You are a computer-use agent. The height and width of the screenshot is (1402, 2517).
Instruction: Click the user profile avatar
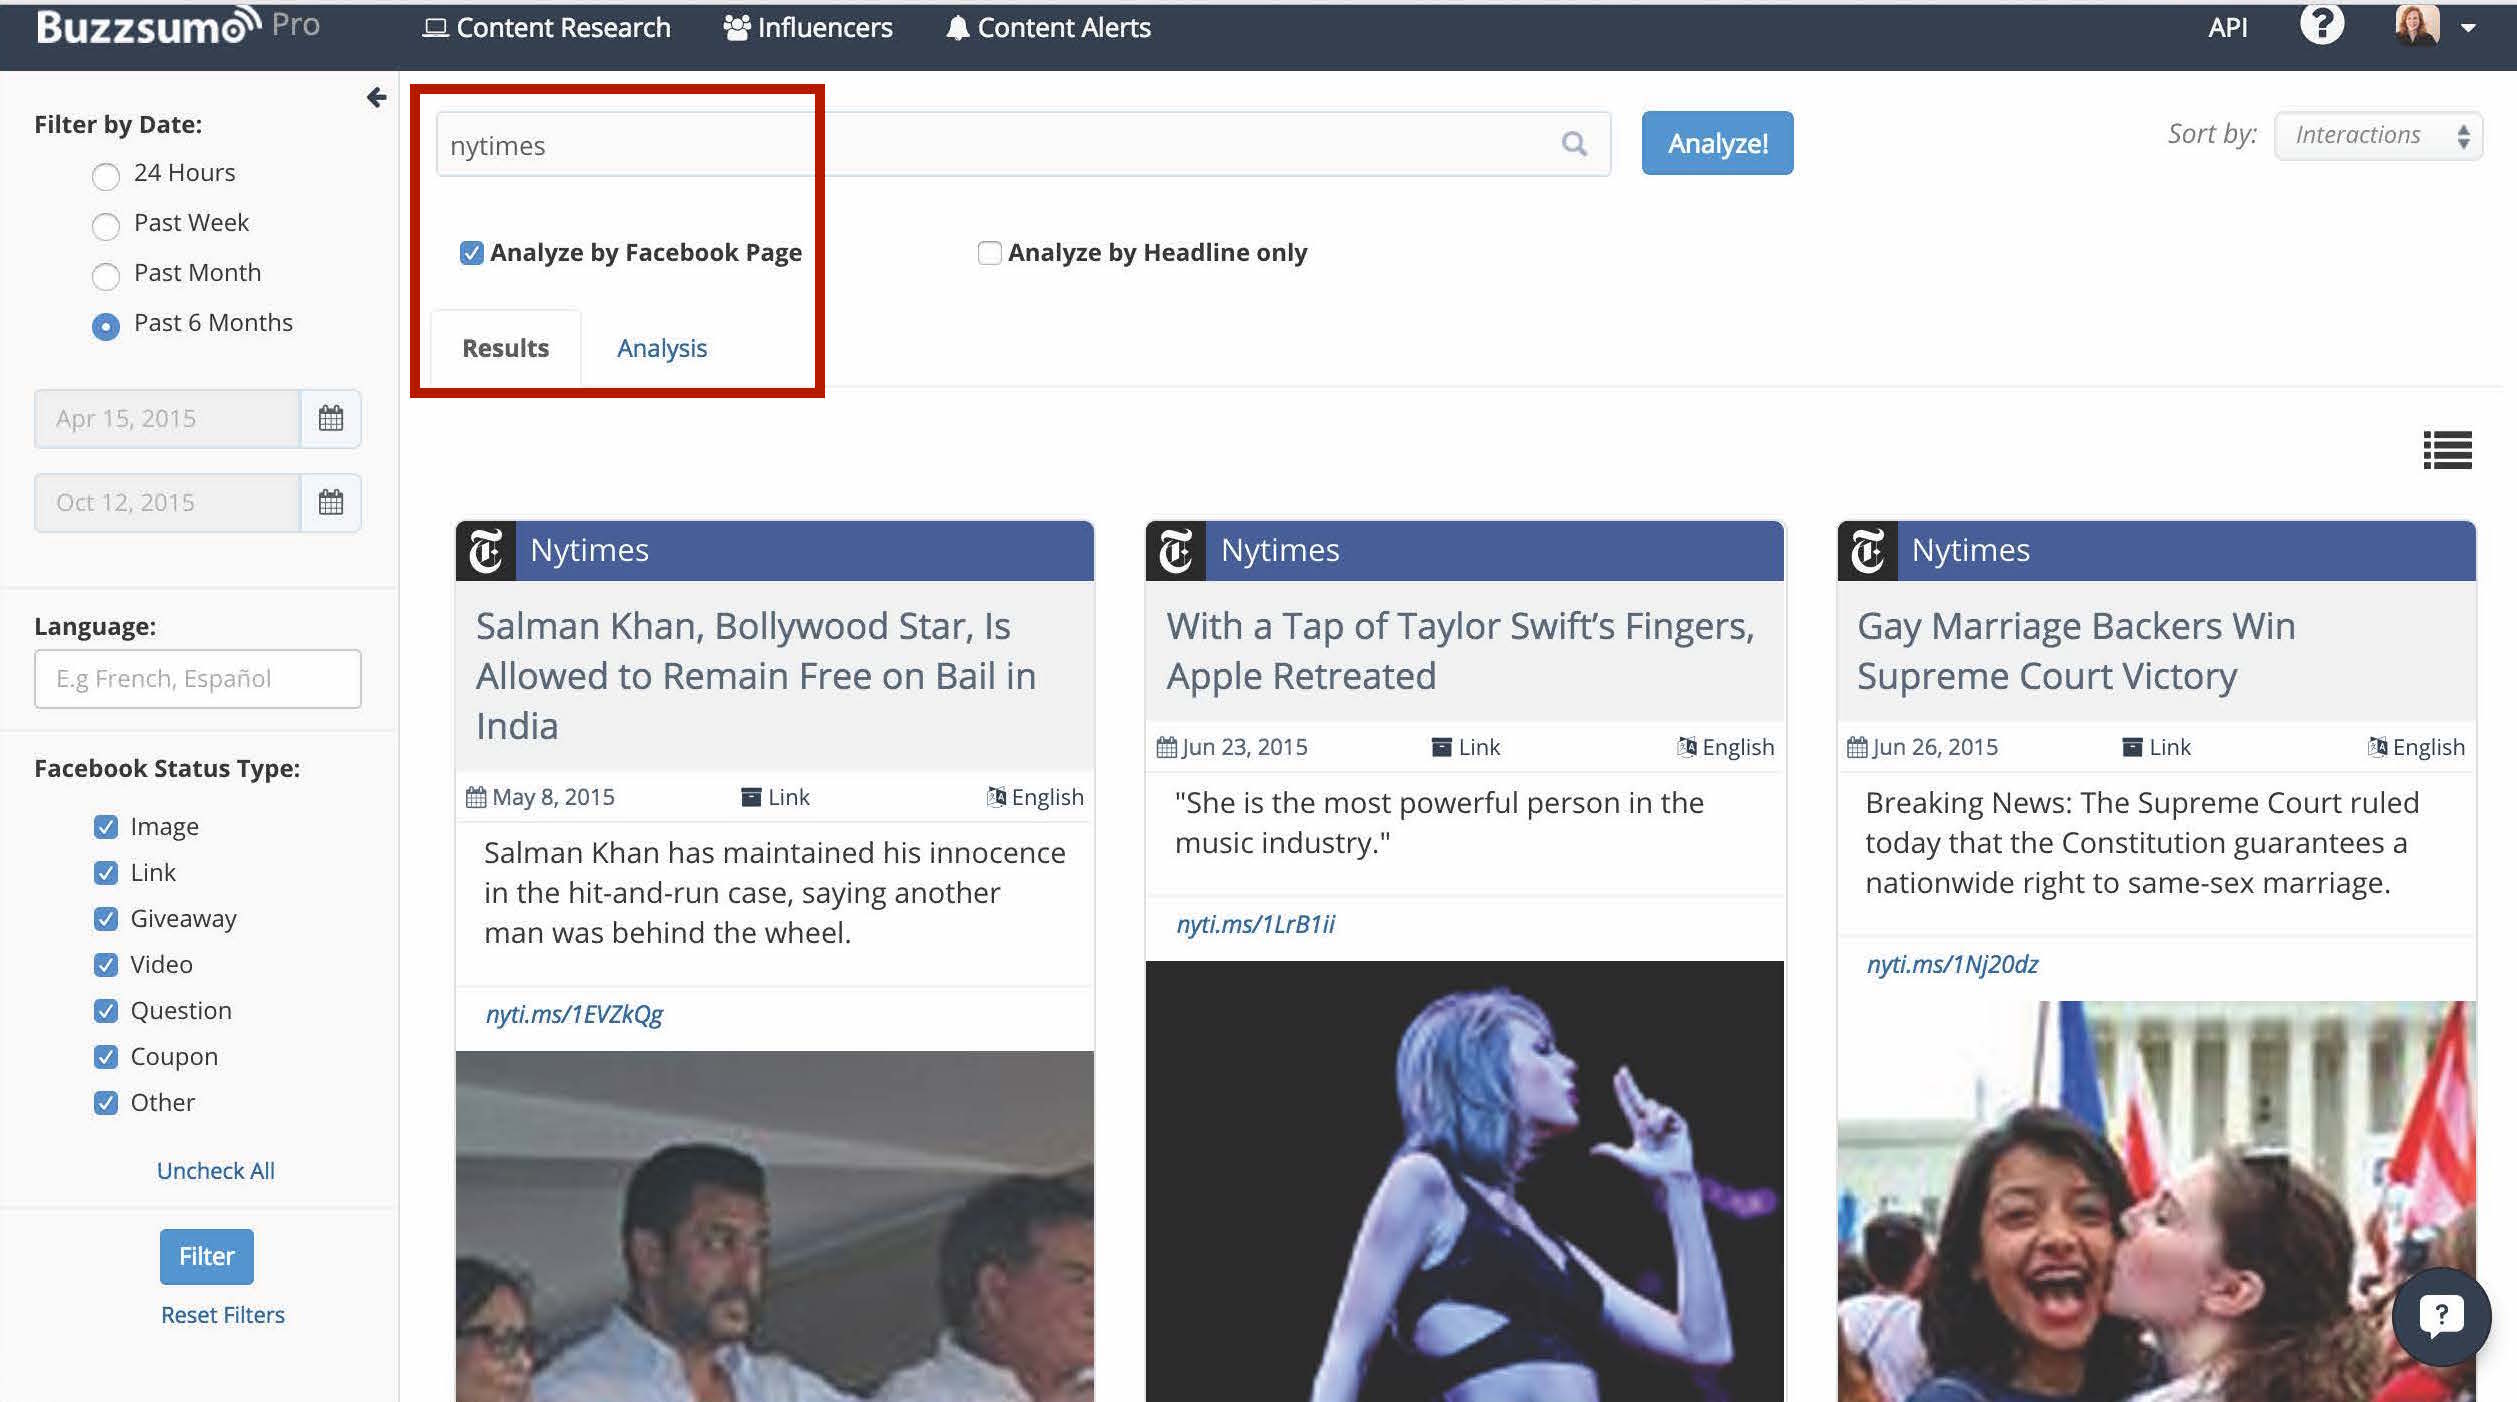pos(2416,25)
